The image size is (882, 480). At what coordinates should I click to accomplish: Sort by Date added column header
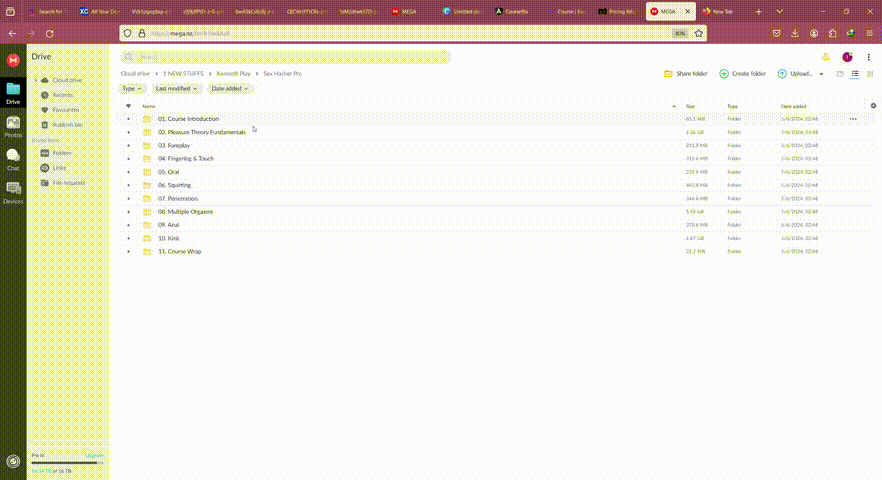(x=794, y=106)
